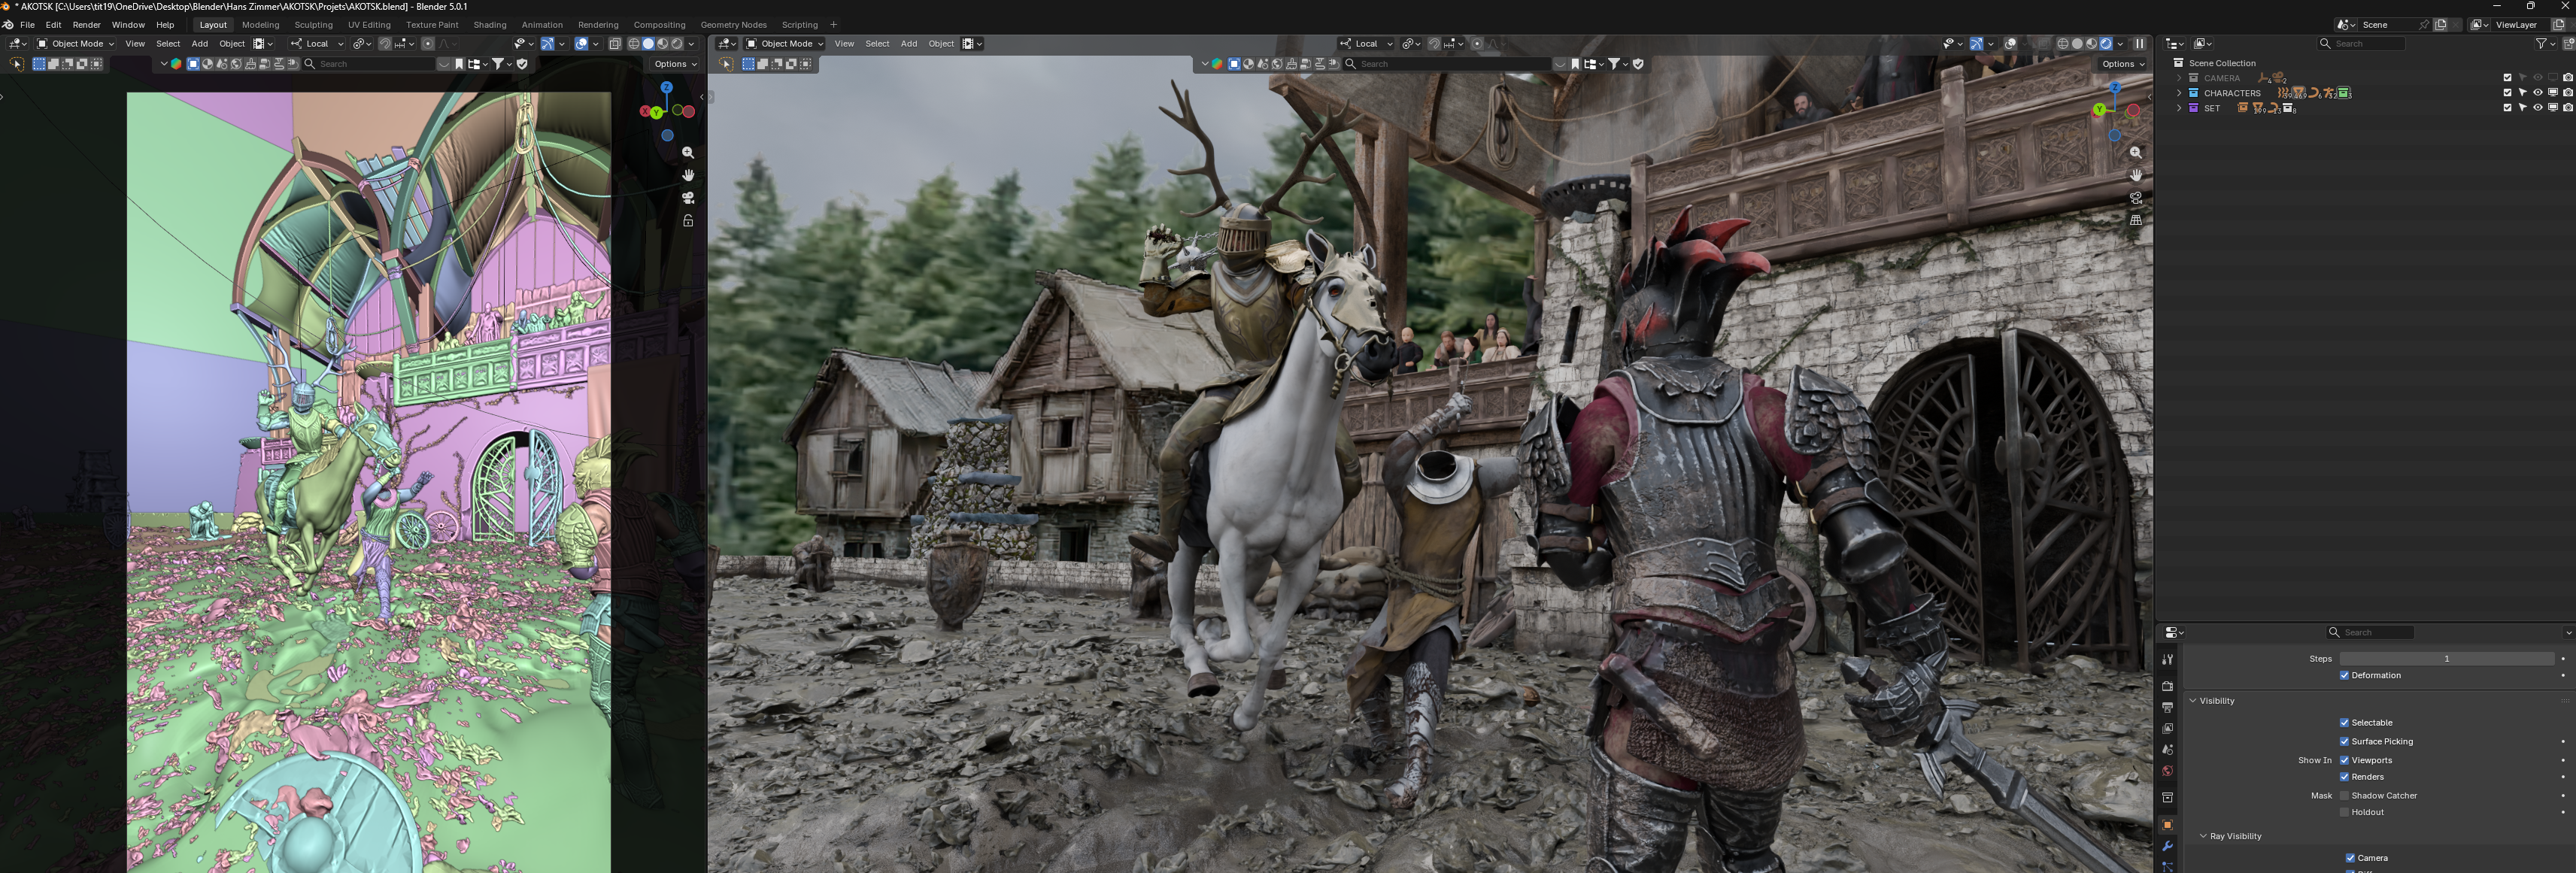
Task: Open the Object Mode dropdown in right viewport
Action: point(785,44)
